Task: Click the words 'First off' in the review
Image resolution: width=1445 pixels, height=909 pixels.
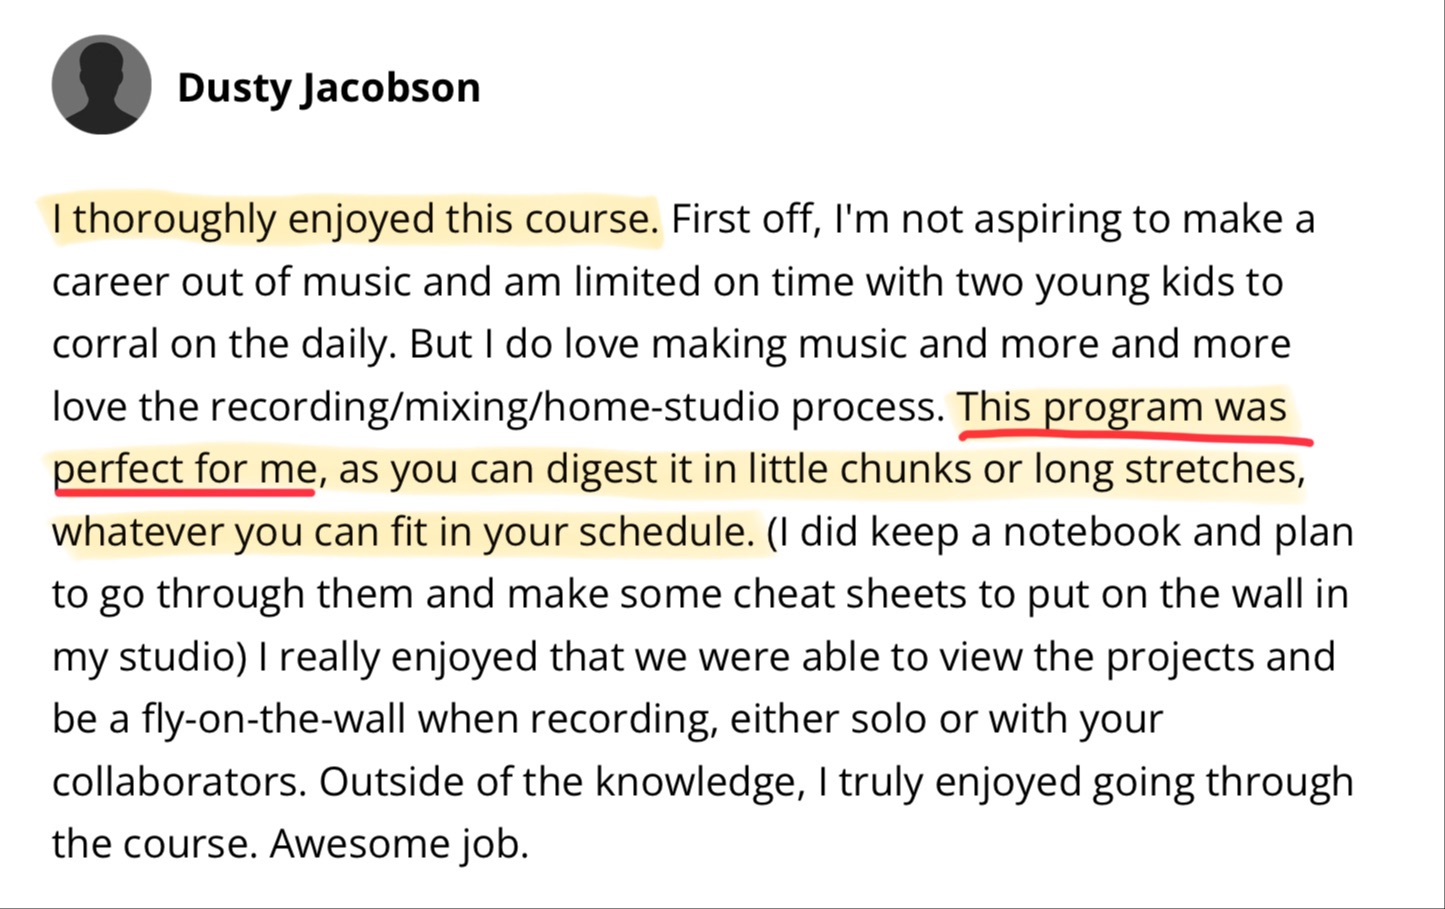Action: point(743,219)
